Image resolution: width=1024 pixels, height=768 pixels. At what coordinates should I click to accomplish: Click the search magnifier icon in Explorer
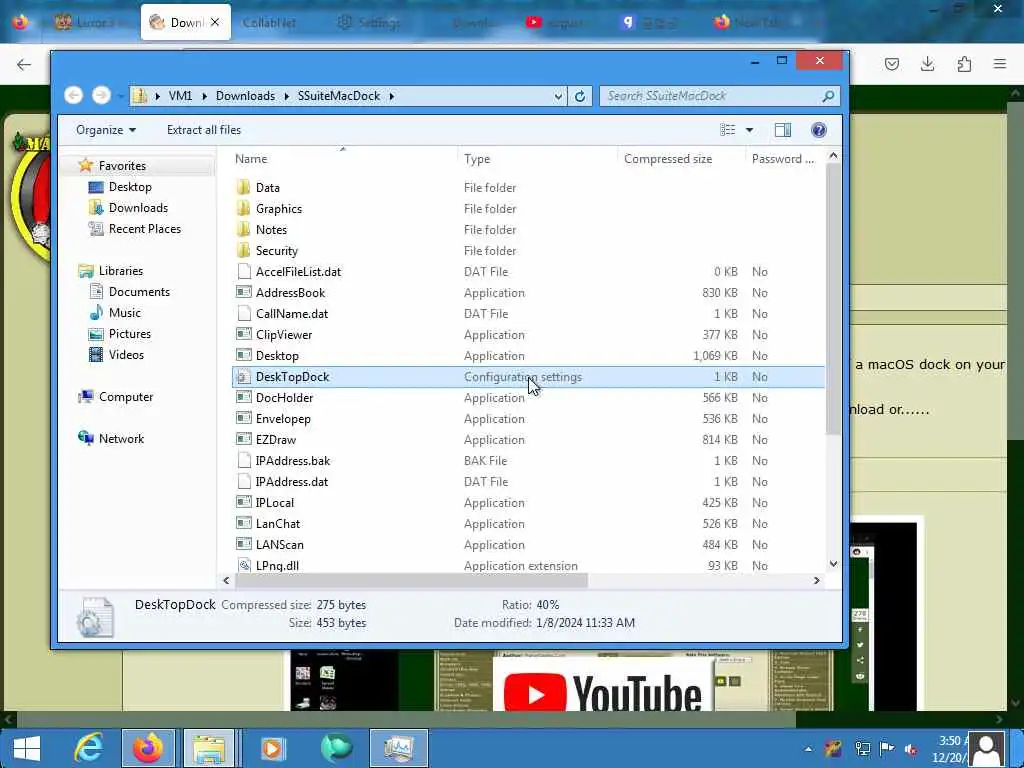coord(828,96)
